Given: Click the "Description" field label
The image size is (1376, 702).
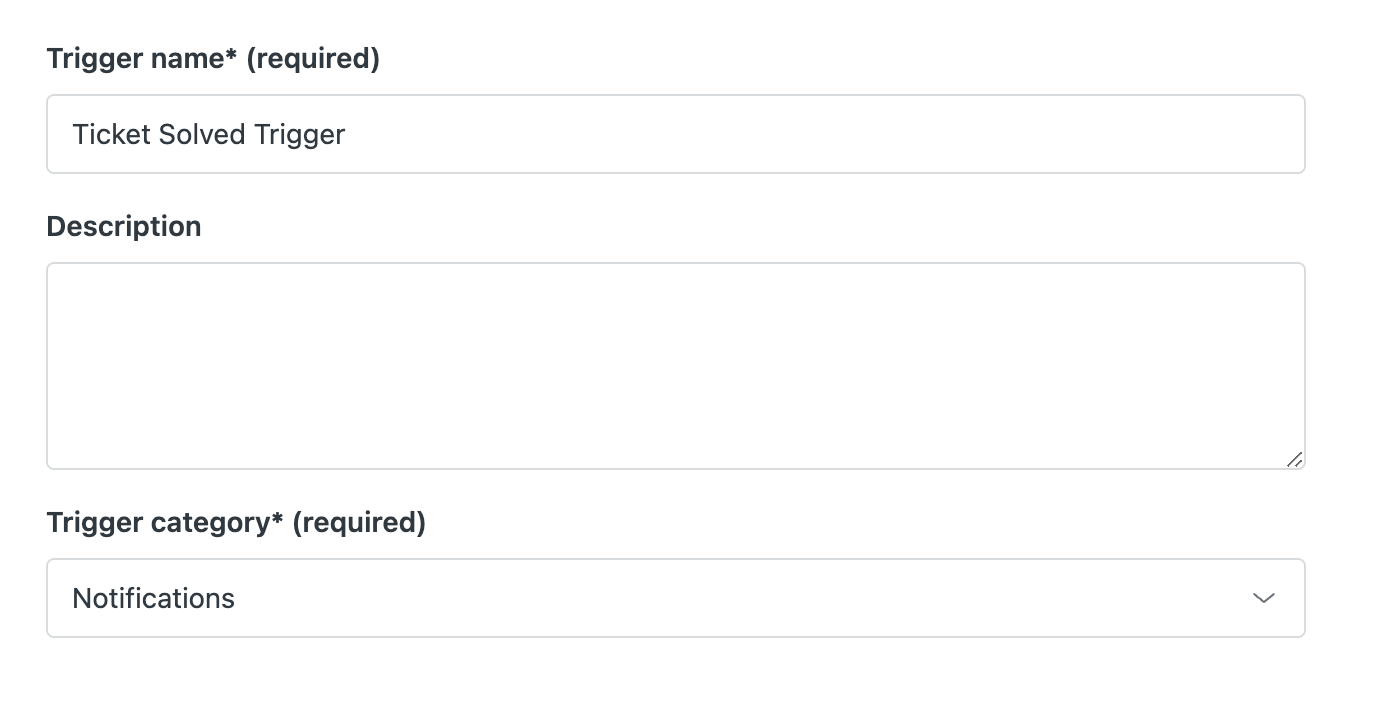Looking at the screenshot, I should coord(124,226).
